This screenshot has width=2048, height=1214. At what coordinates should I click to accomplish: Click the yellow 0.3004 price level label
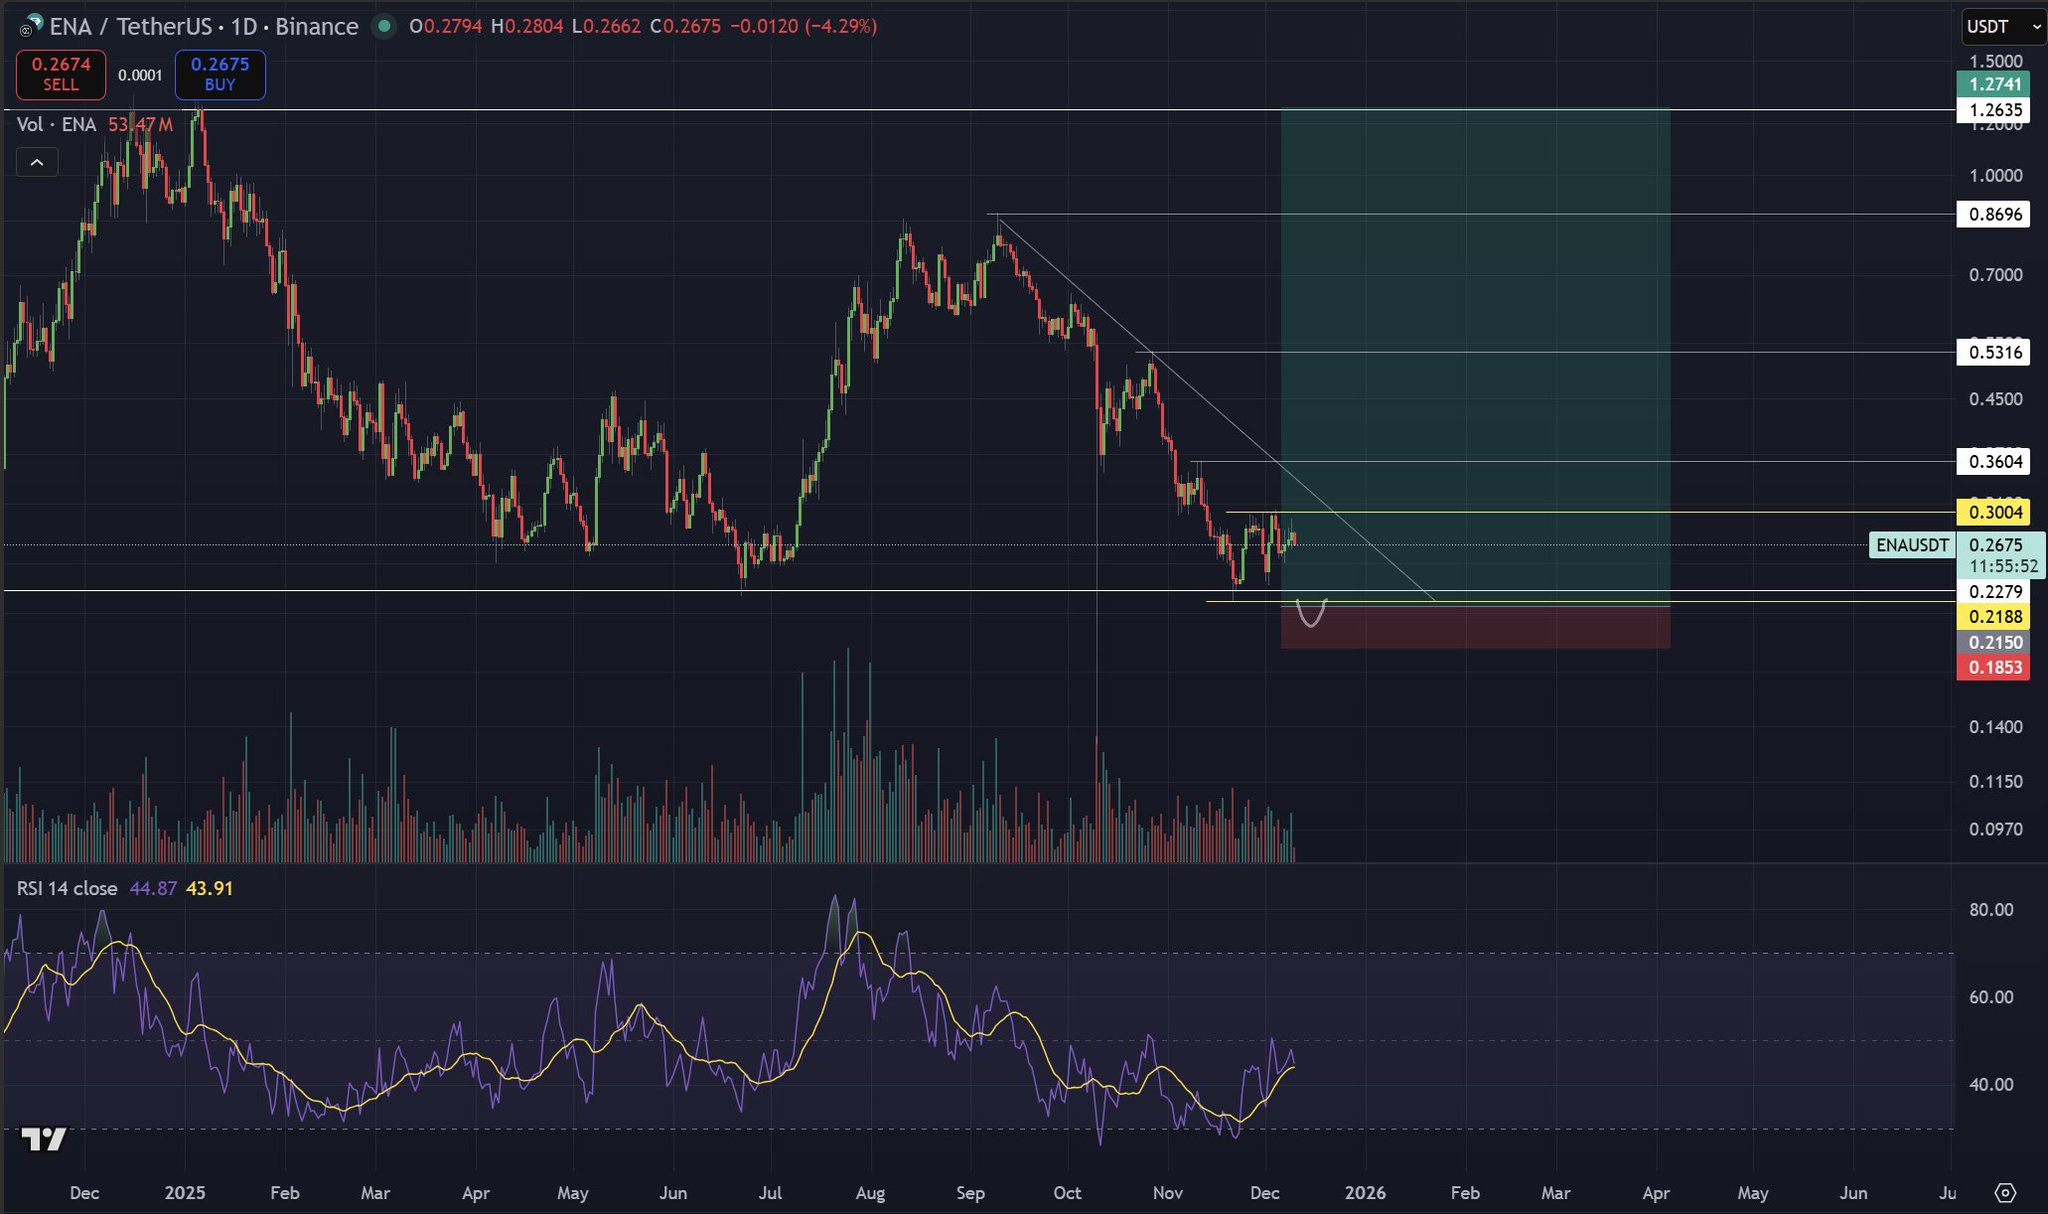click(1994, 512)
